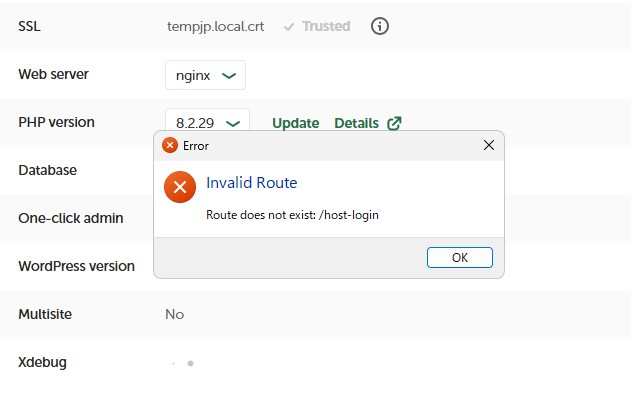631x409 pixels.
Task: Click the Error dialog title text
Action: click(x=196, y=146)
